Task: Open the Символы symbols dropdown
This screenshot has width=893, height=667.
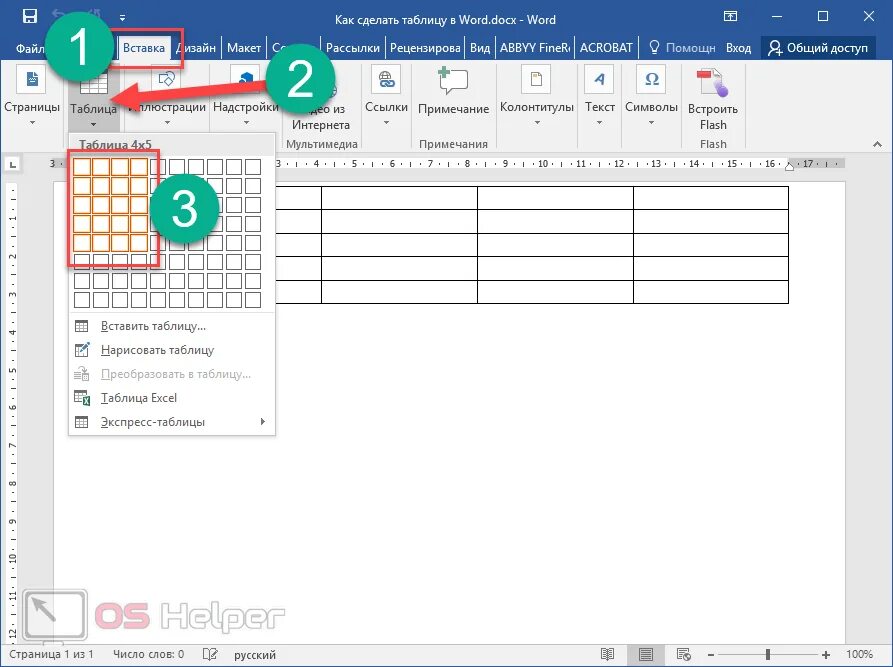Action: tap(652, 97)
